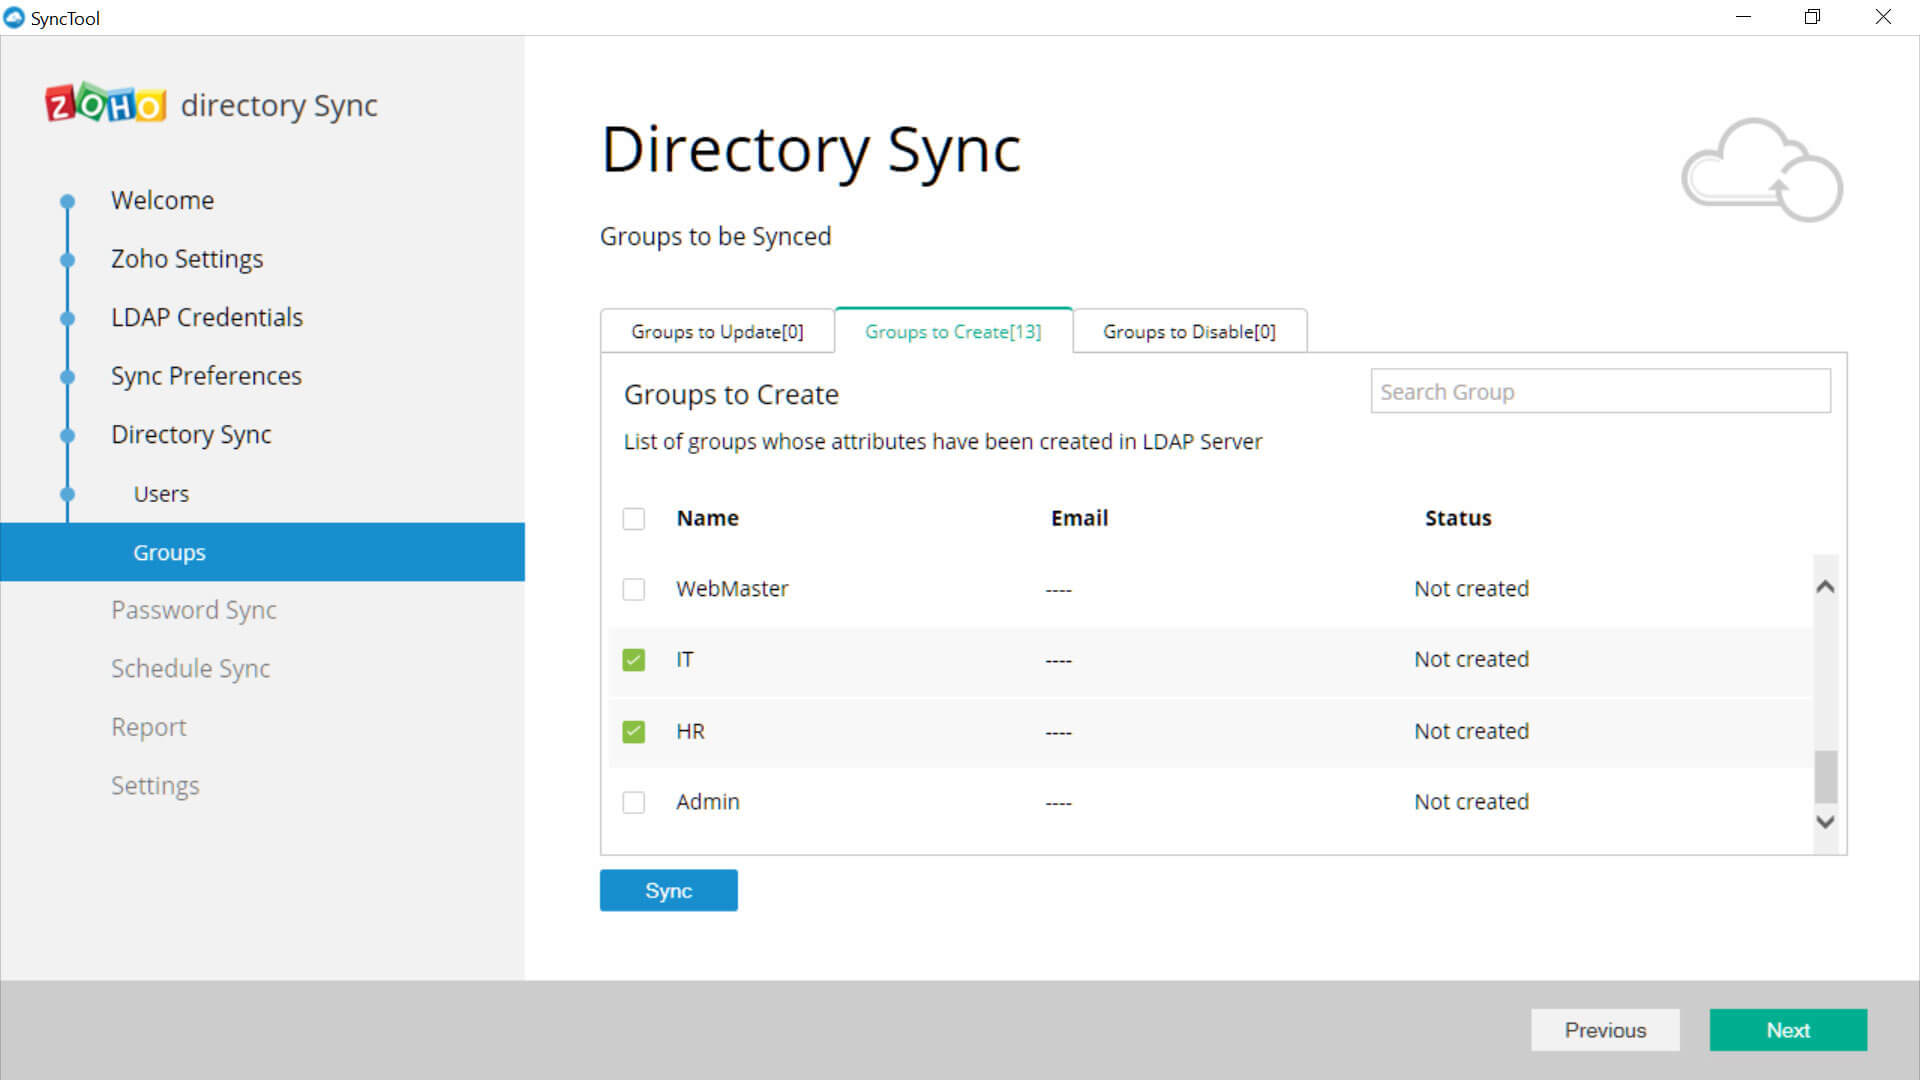Click the Zoho logo in the sidebar
The image size is (1920, 1080).
pyautogui.click(x=105, y=104)
